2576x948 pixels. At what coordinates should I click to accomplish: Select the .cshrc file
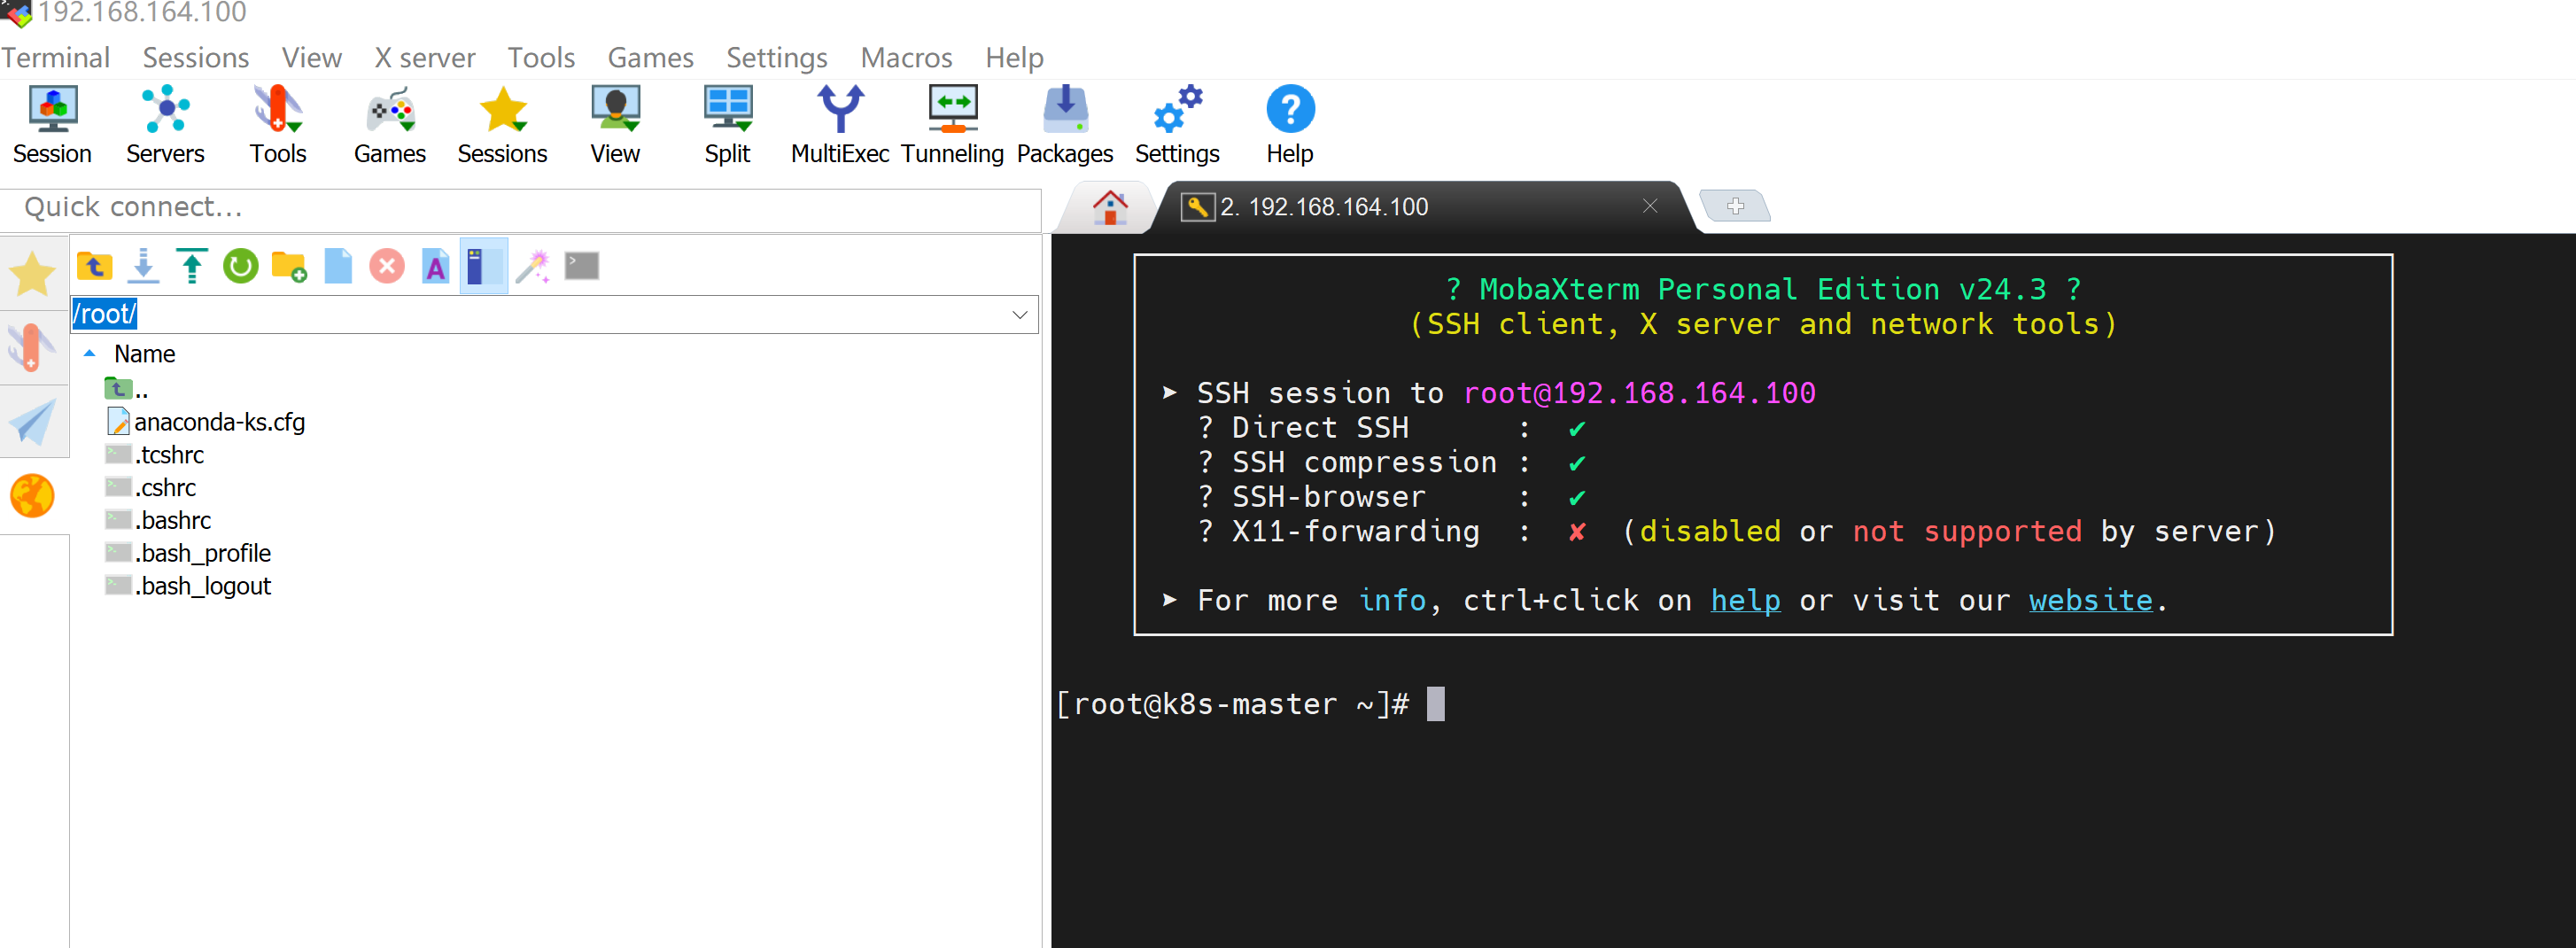pyautogui.click(x=151, y=488)
